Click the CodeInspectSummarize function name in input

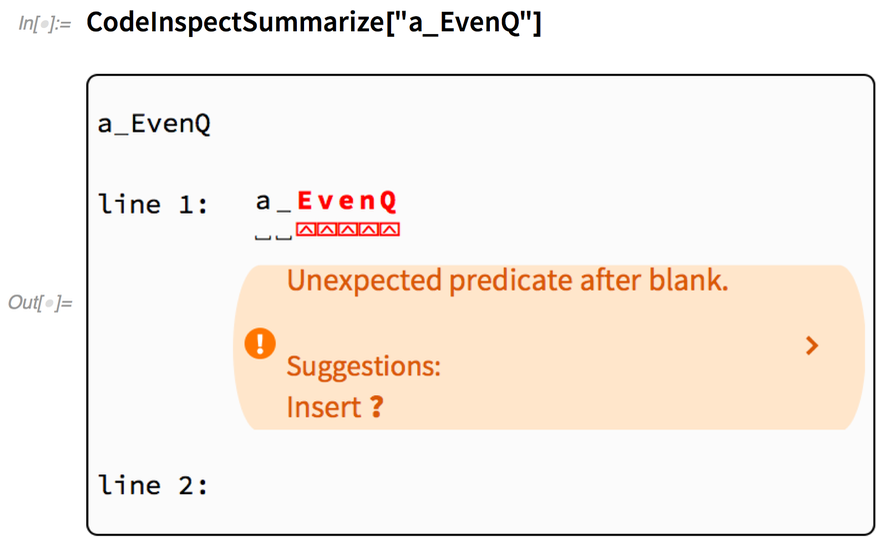(x=239, y=23)
